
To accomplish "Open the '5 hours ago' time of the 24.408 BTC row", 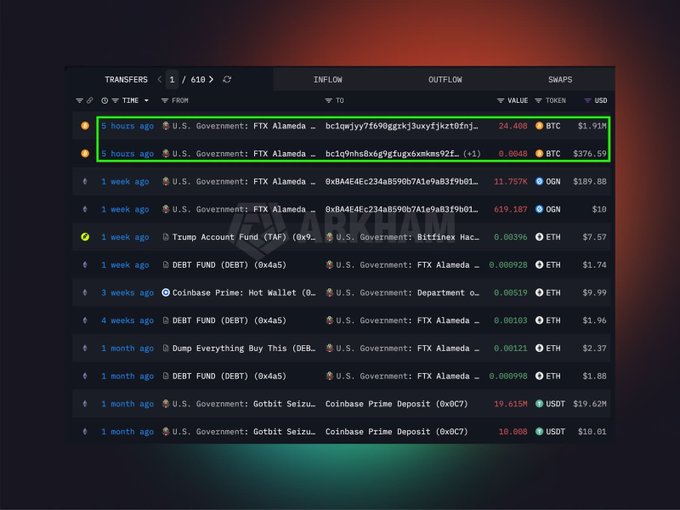I will 128,126.
